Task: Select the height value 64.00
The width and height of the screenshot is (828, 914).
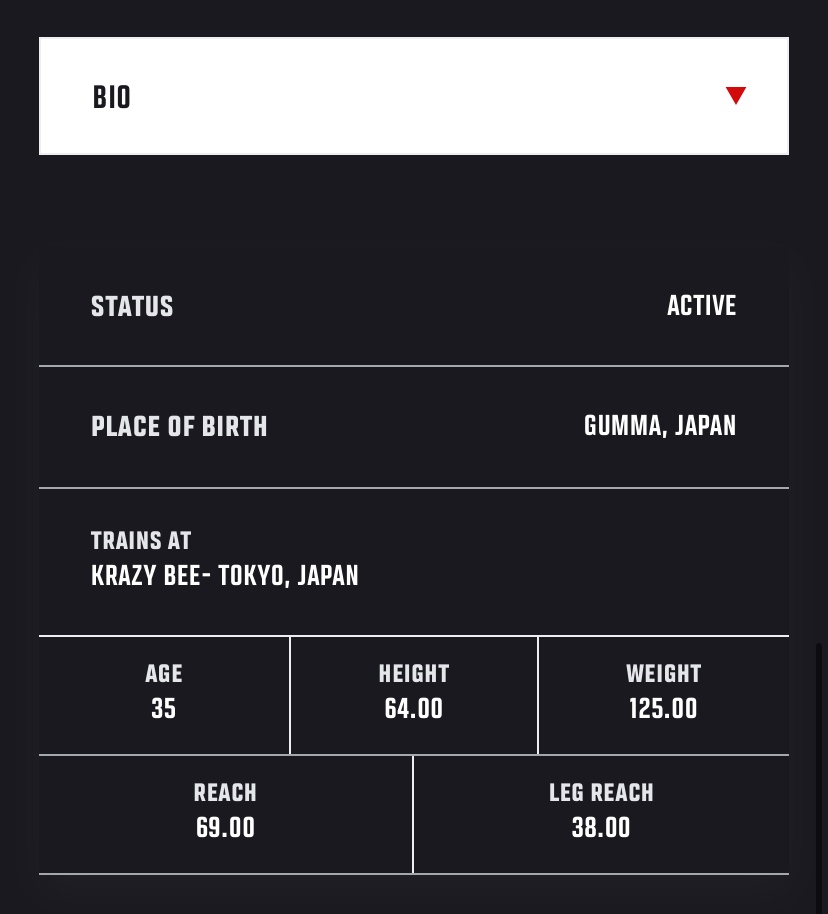Action: click(414, 709)
